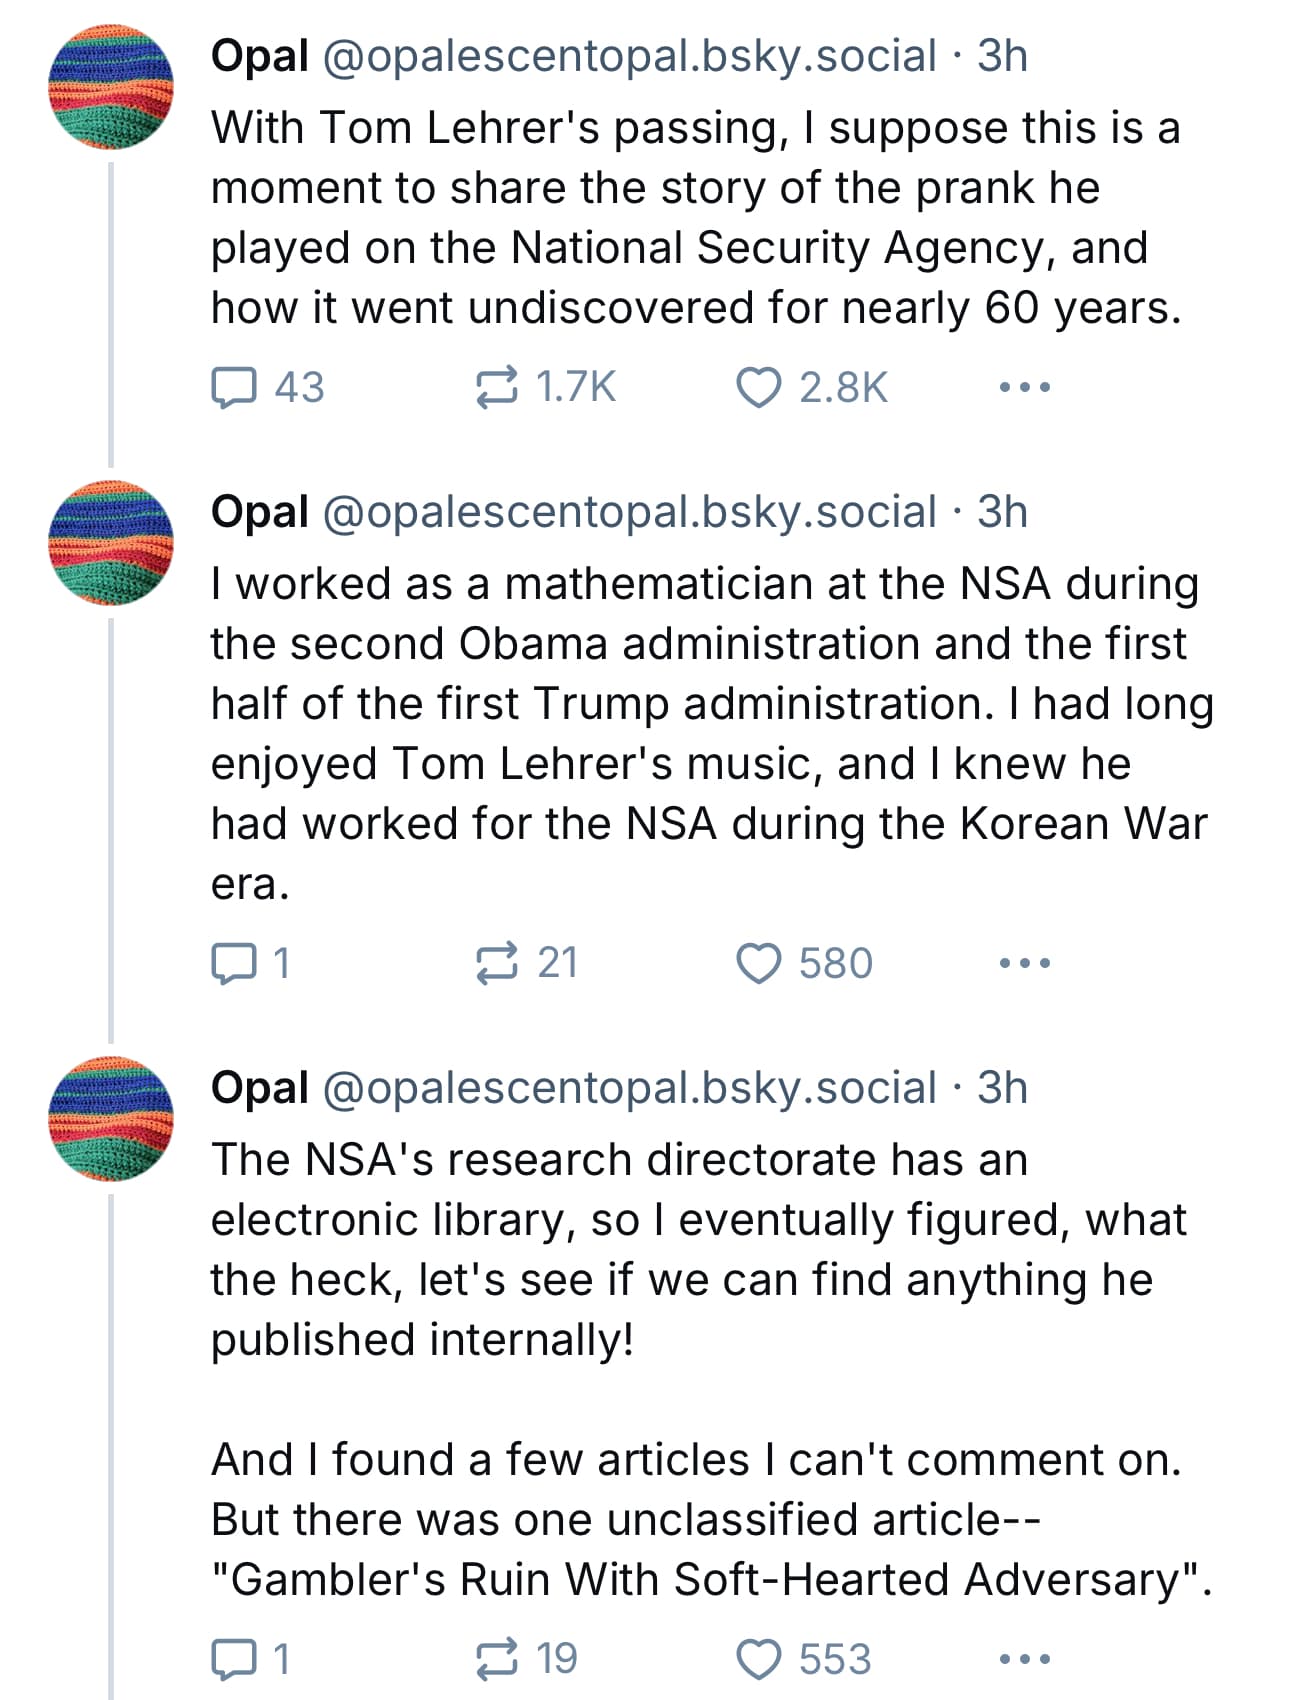Image resolution: width=1290 pixels, height=1700 pixels.
Task: Repost the post with 19 reposts
Action: pyautogui.click(x=496, y=1660)
